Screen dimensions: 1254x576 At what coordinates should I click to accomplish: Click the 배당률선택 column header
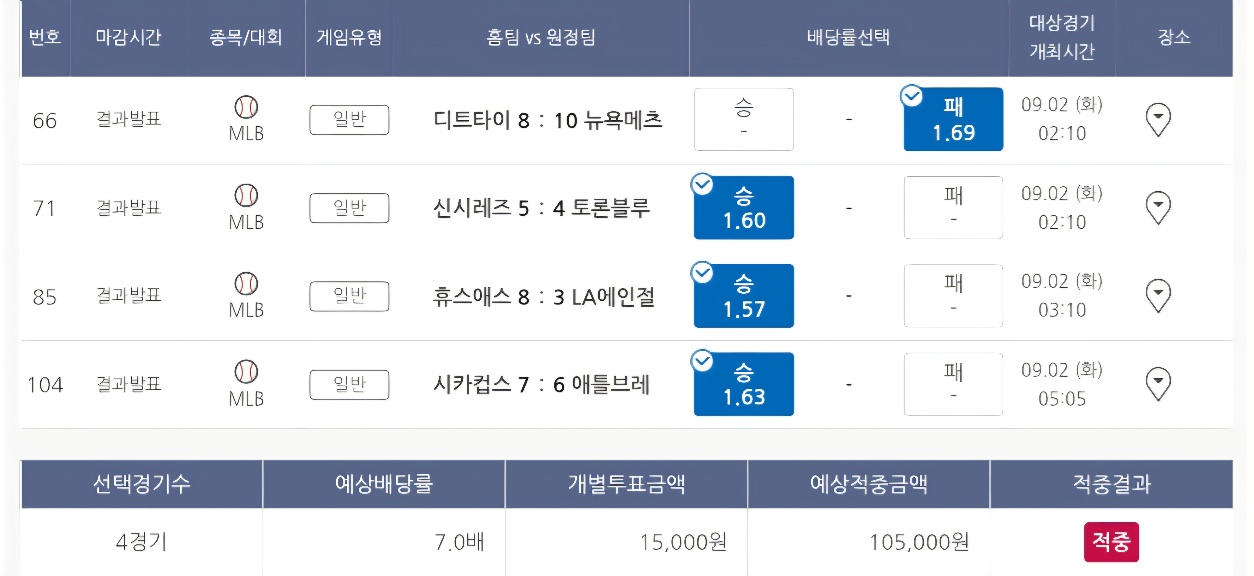point(848,38)
